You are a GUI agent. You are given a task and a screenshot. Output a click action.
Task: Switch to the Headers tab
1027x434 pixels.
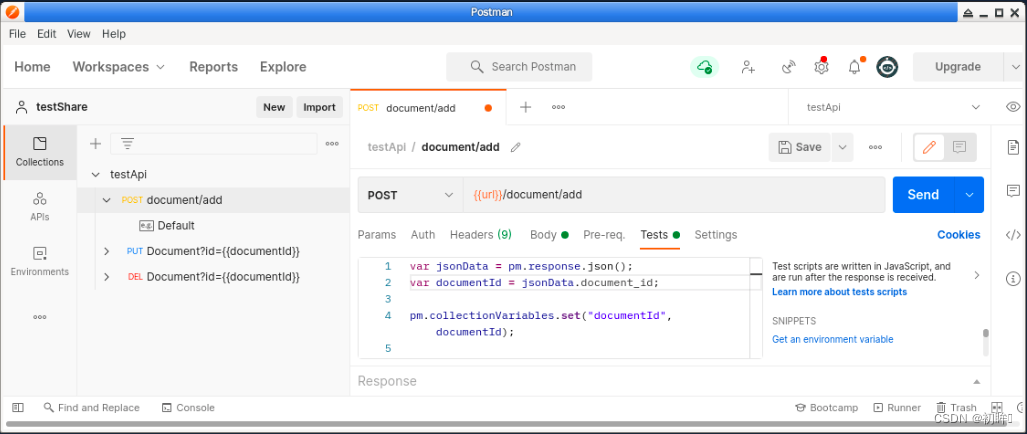(481, 234)
